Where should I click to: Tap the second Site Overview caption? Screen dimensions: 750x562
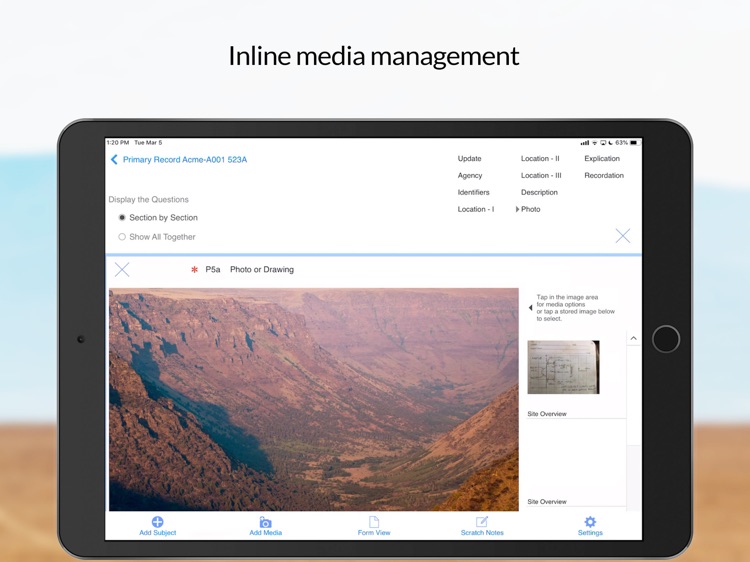pyautogui.click(x=547, y=502)
